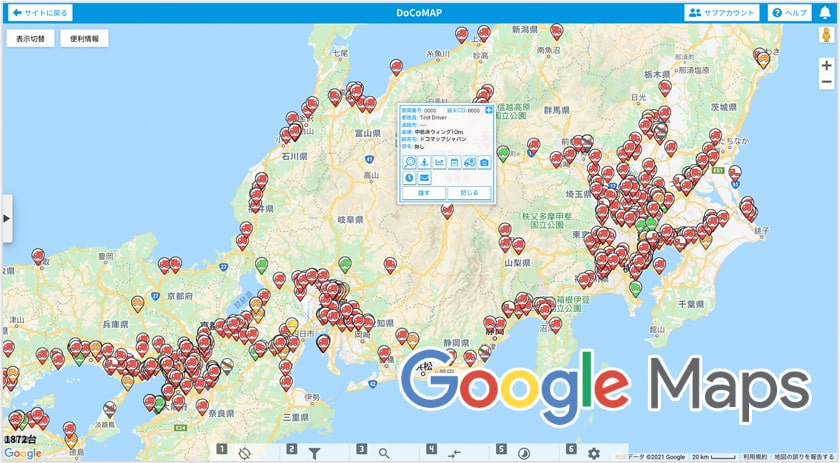Click the envelope message icon in the popup
The height and width of the screenshot is (463, 840).
click(424, 178)
